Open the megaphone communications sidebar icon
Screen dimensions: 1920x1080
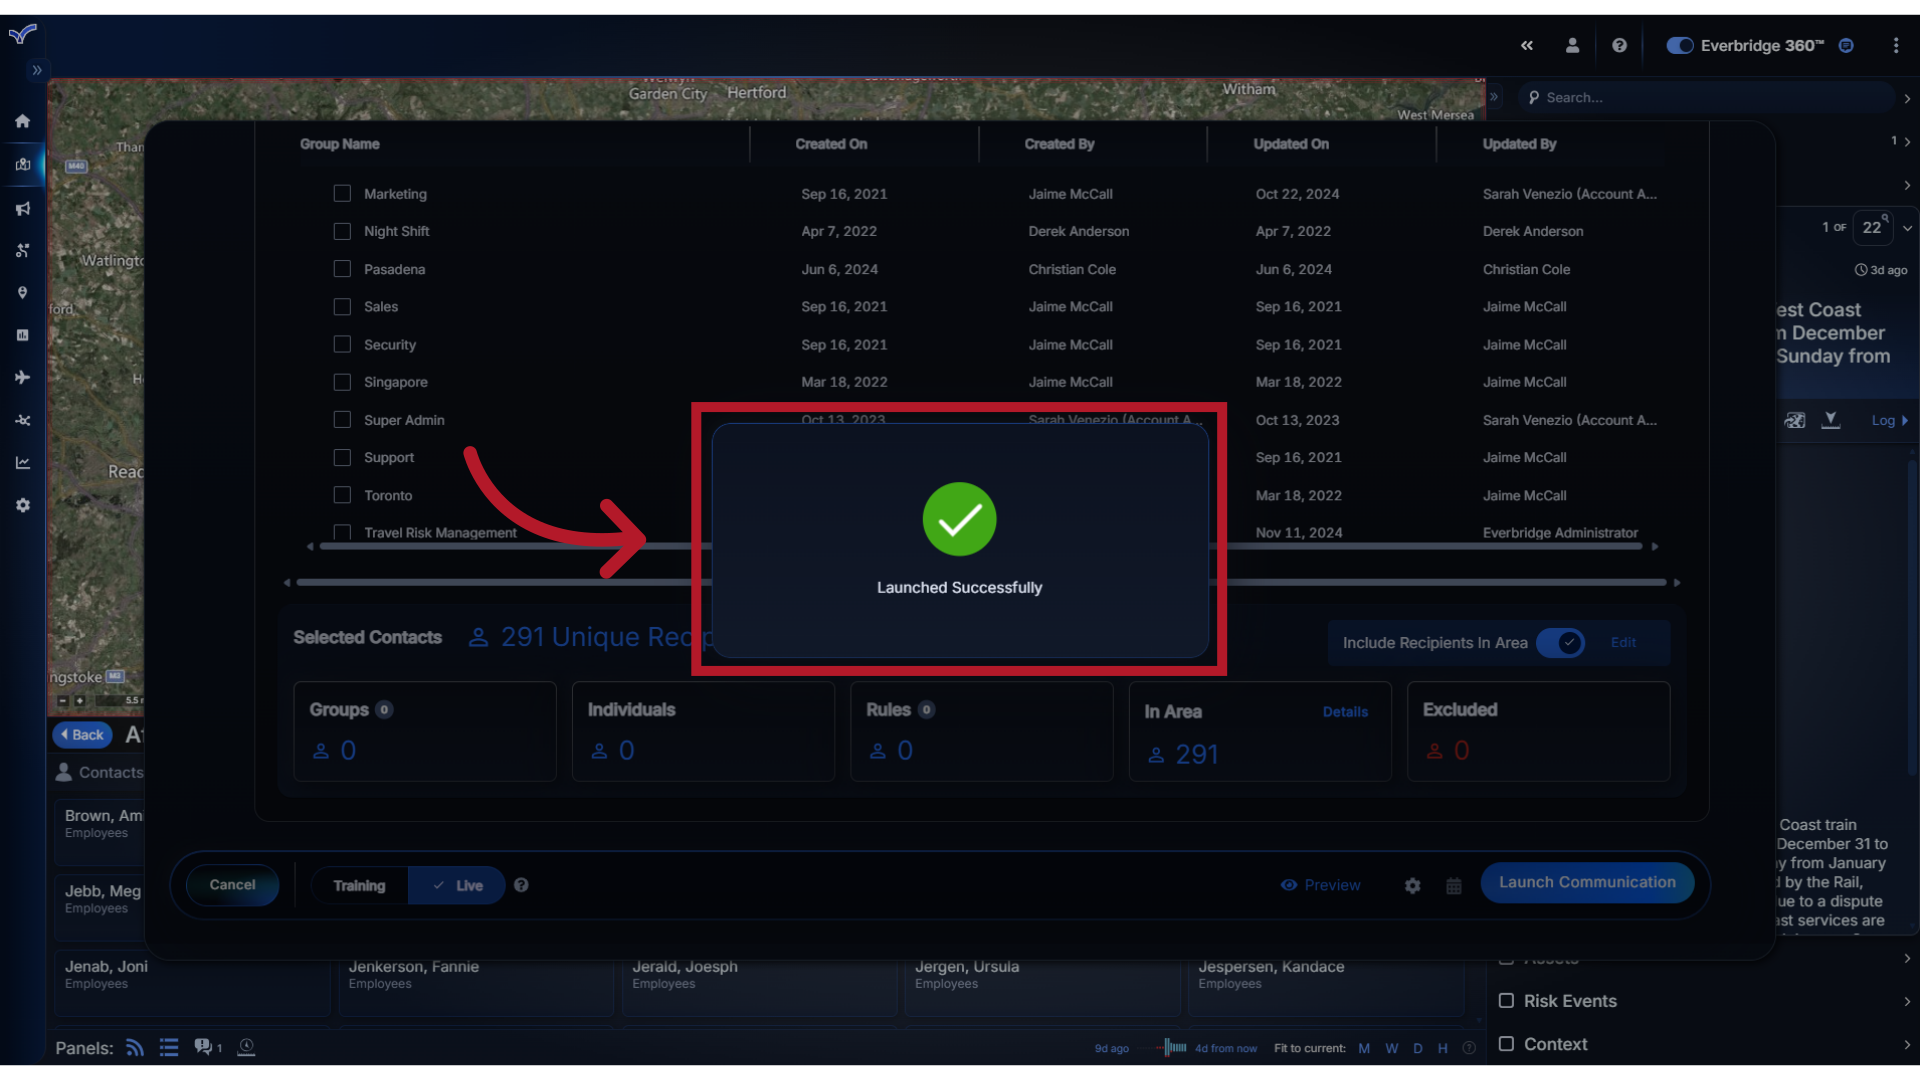point(22,209)
